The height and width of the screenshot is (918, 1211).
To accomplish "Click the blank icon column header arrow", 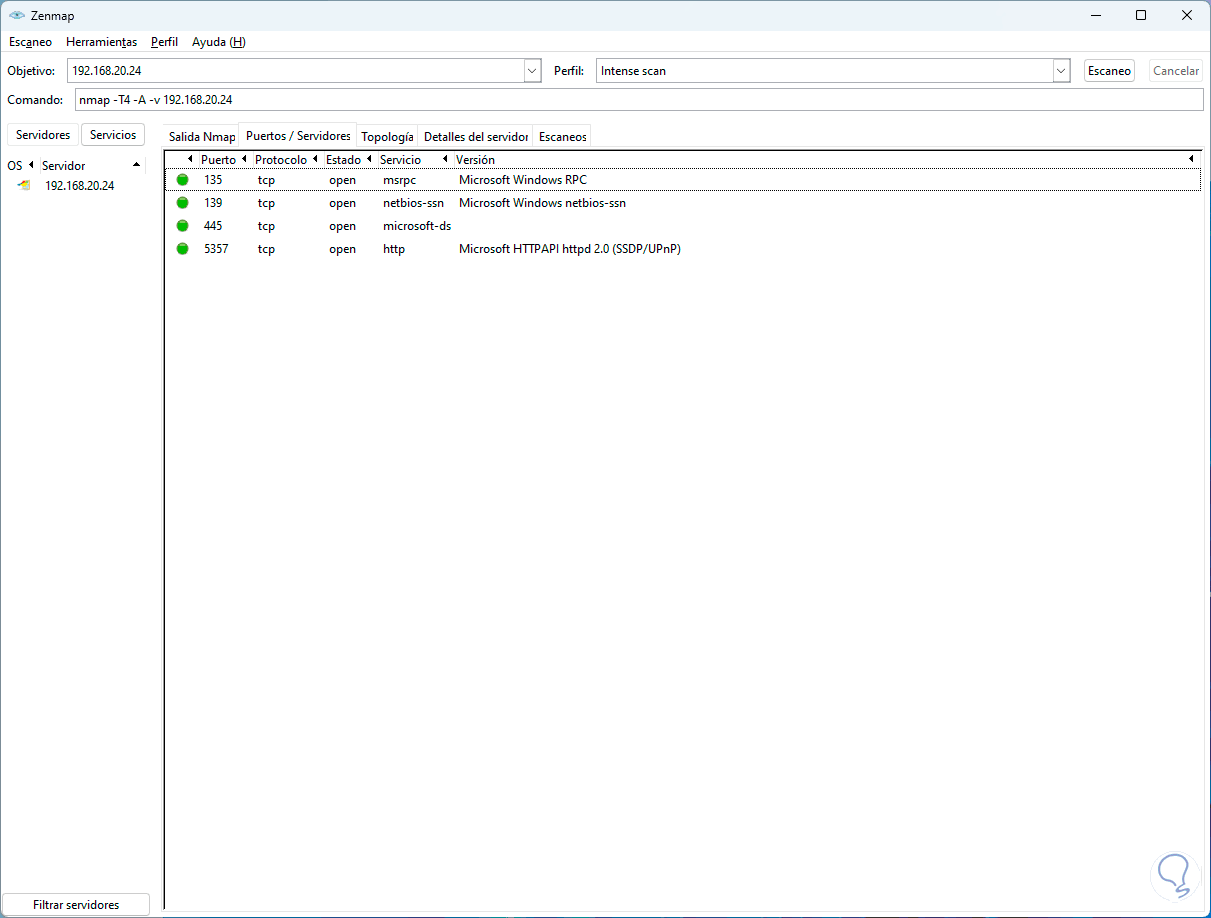I will click(190, 160).
